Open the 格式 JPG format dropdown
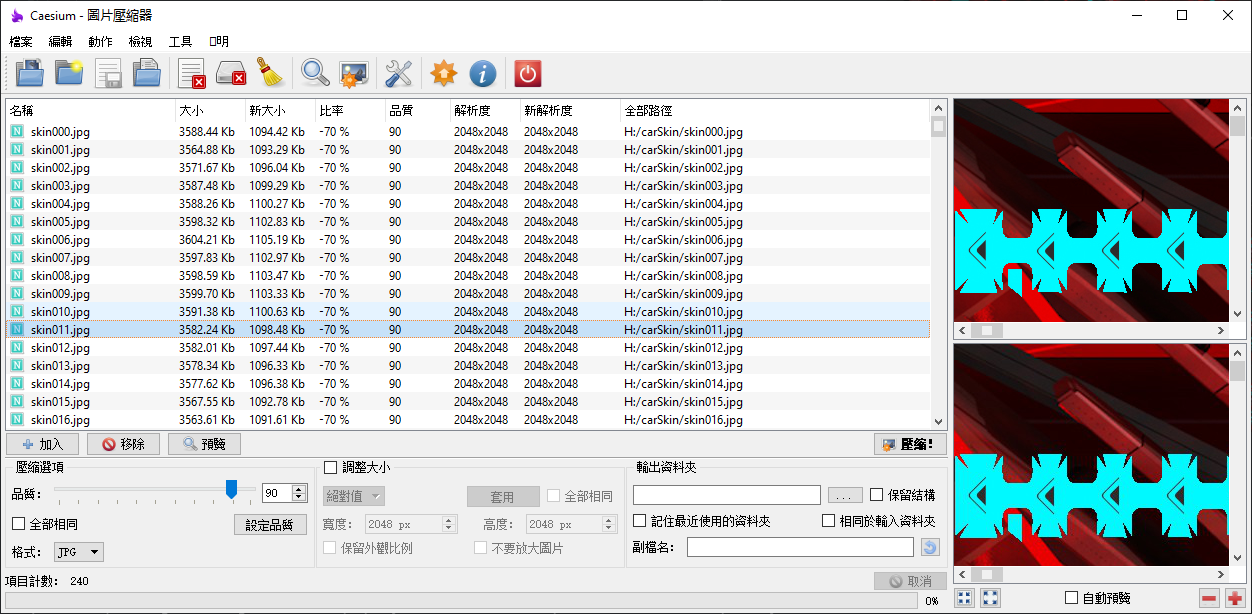The height and width of the screenshot is (614, 1252). (78, 552)
